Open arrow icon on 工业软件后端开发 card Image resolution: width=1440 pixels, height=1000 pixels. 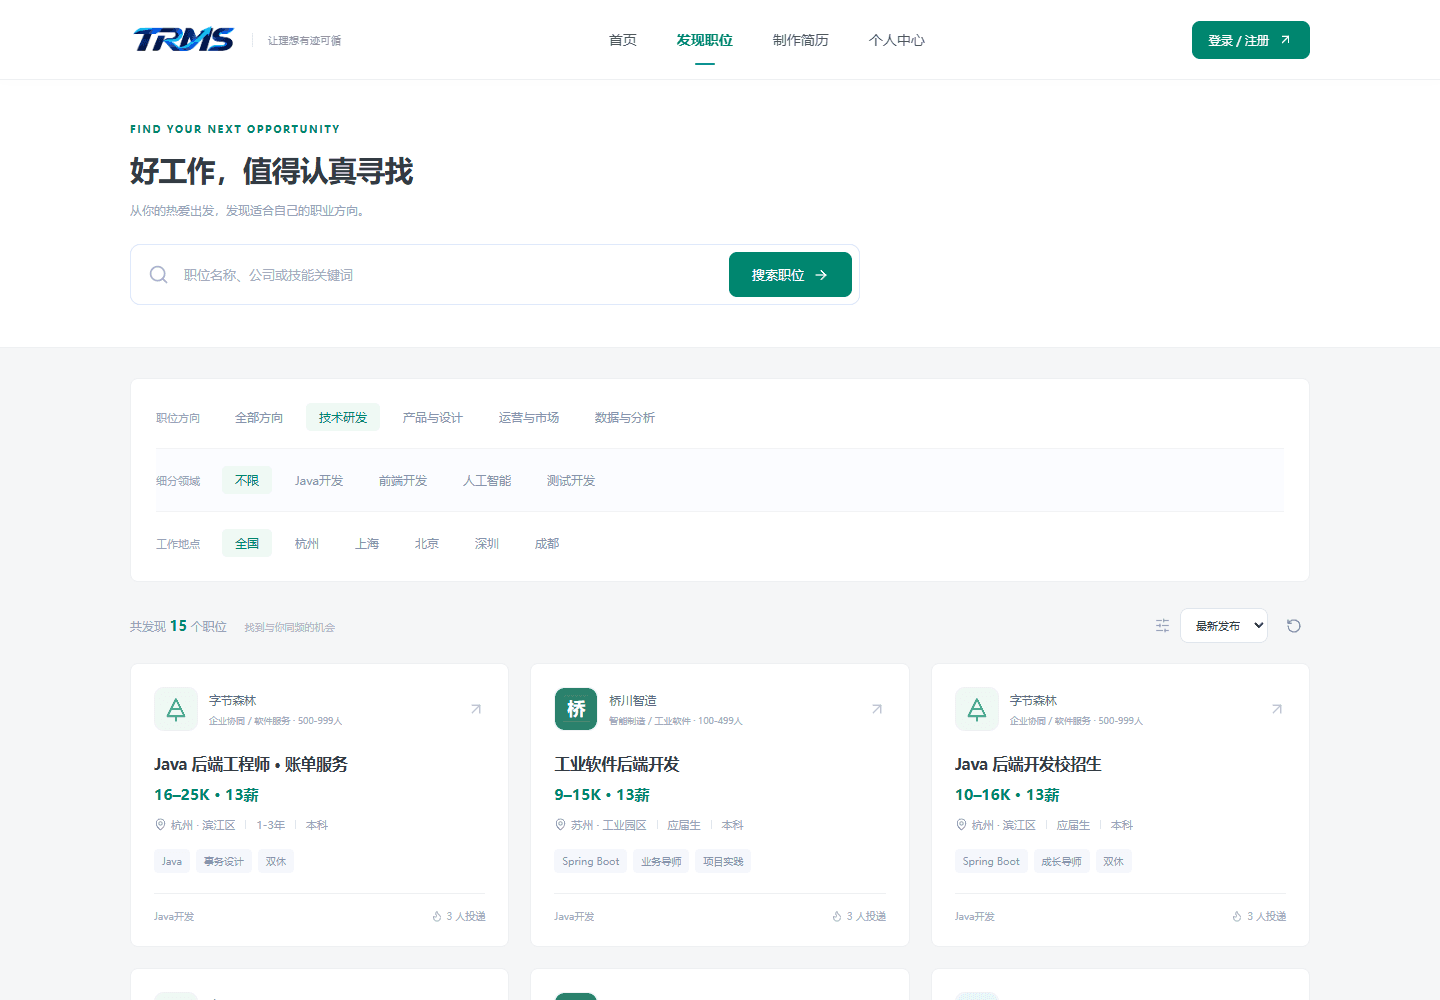(877, 709)
